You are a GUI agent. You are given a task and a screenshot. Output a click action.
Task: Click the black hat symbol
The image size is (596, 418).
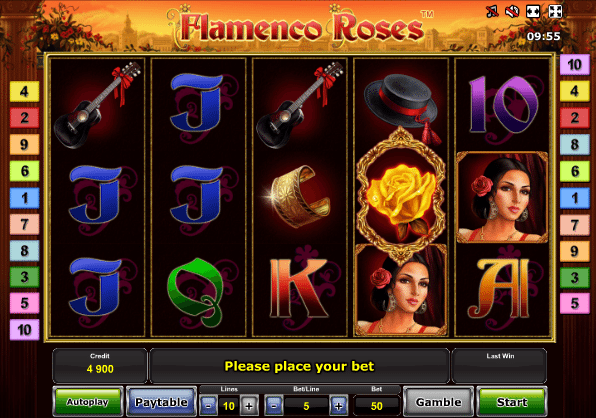[402, 106]
